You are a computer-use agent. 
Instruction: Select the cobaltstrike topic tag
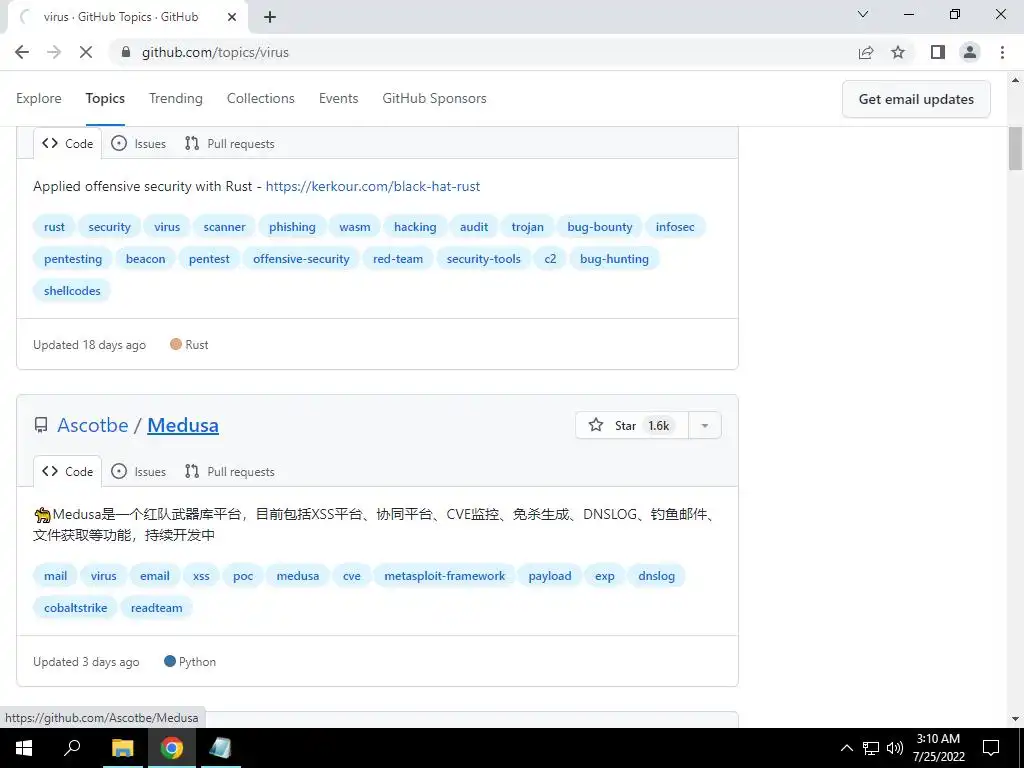(75, 608)
